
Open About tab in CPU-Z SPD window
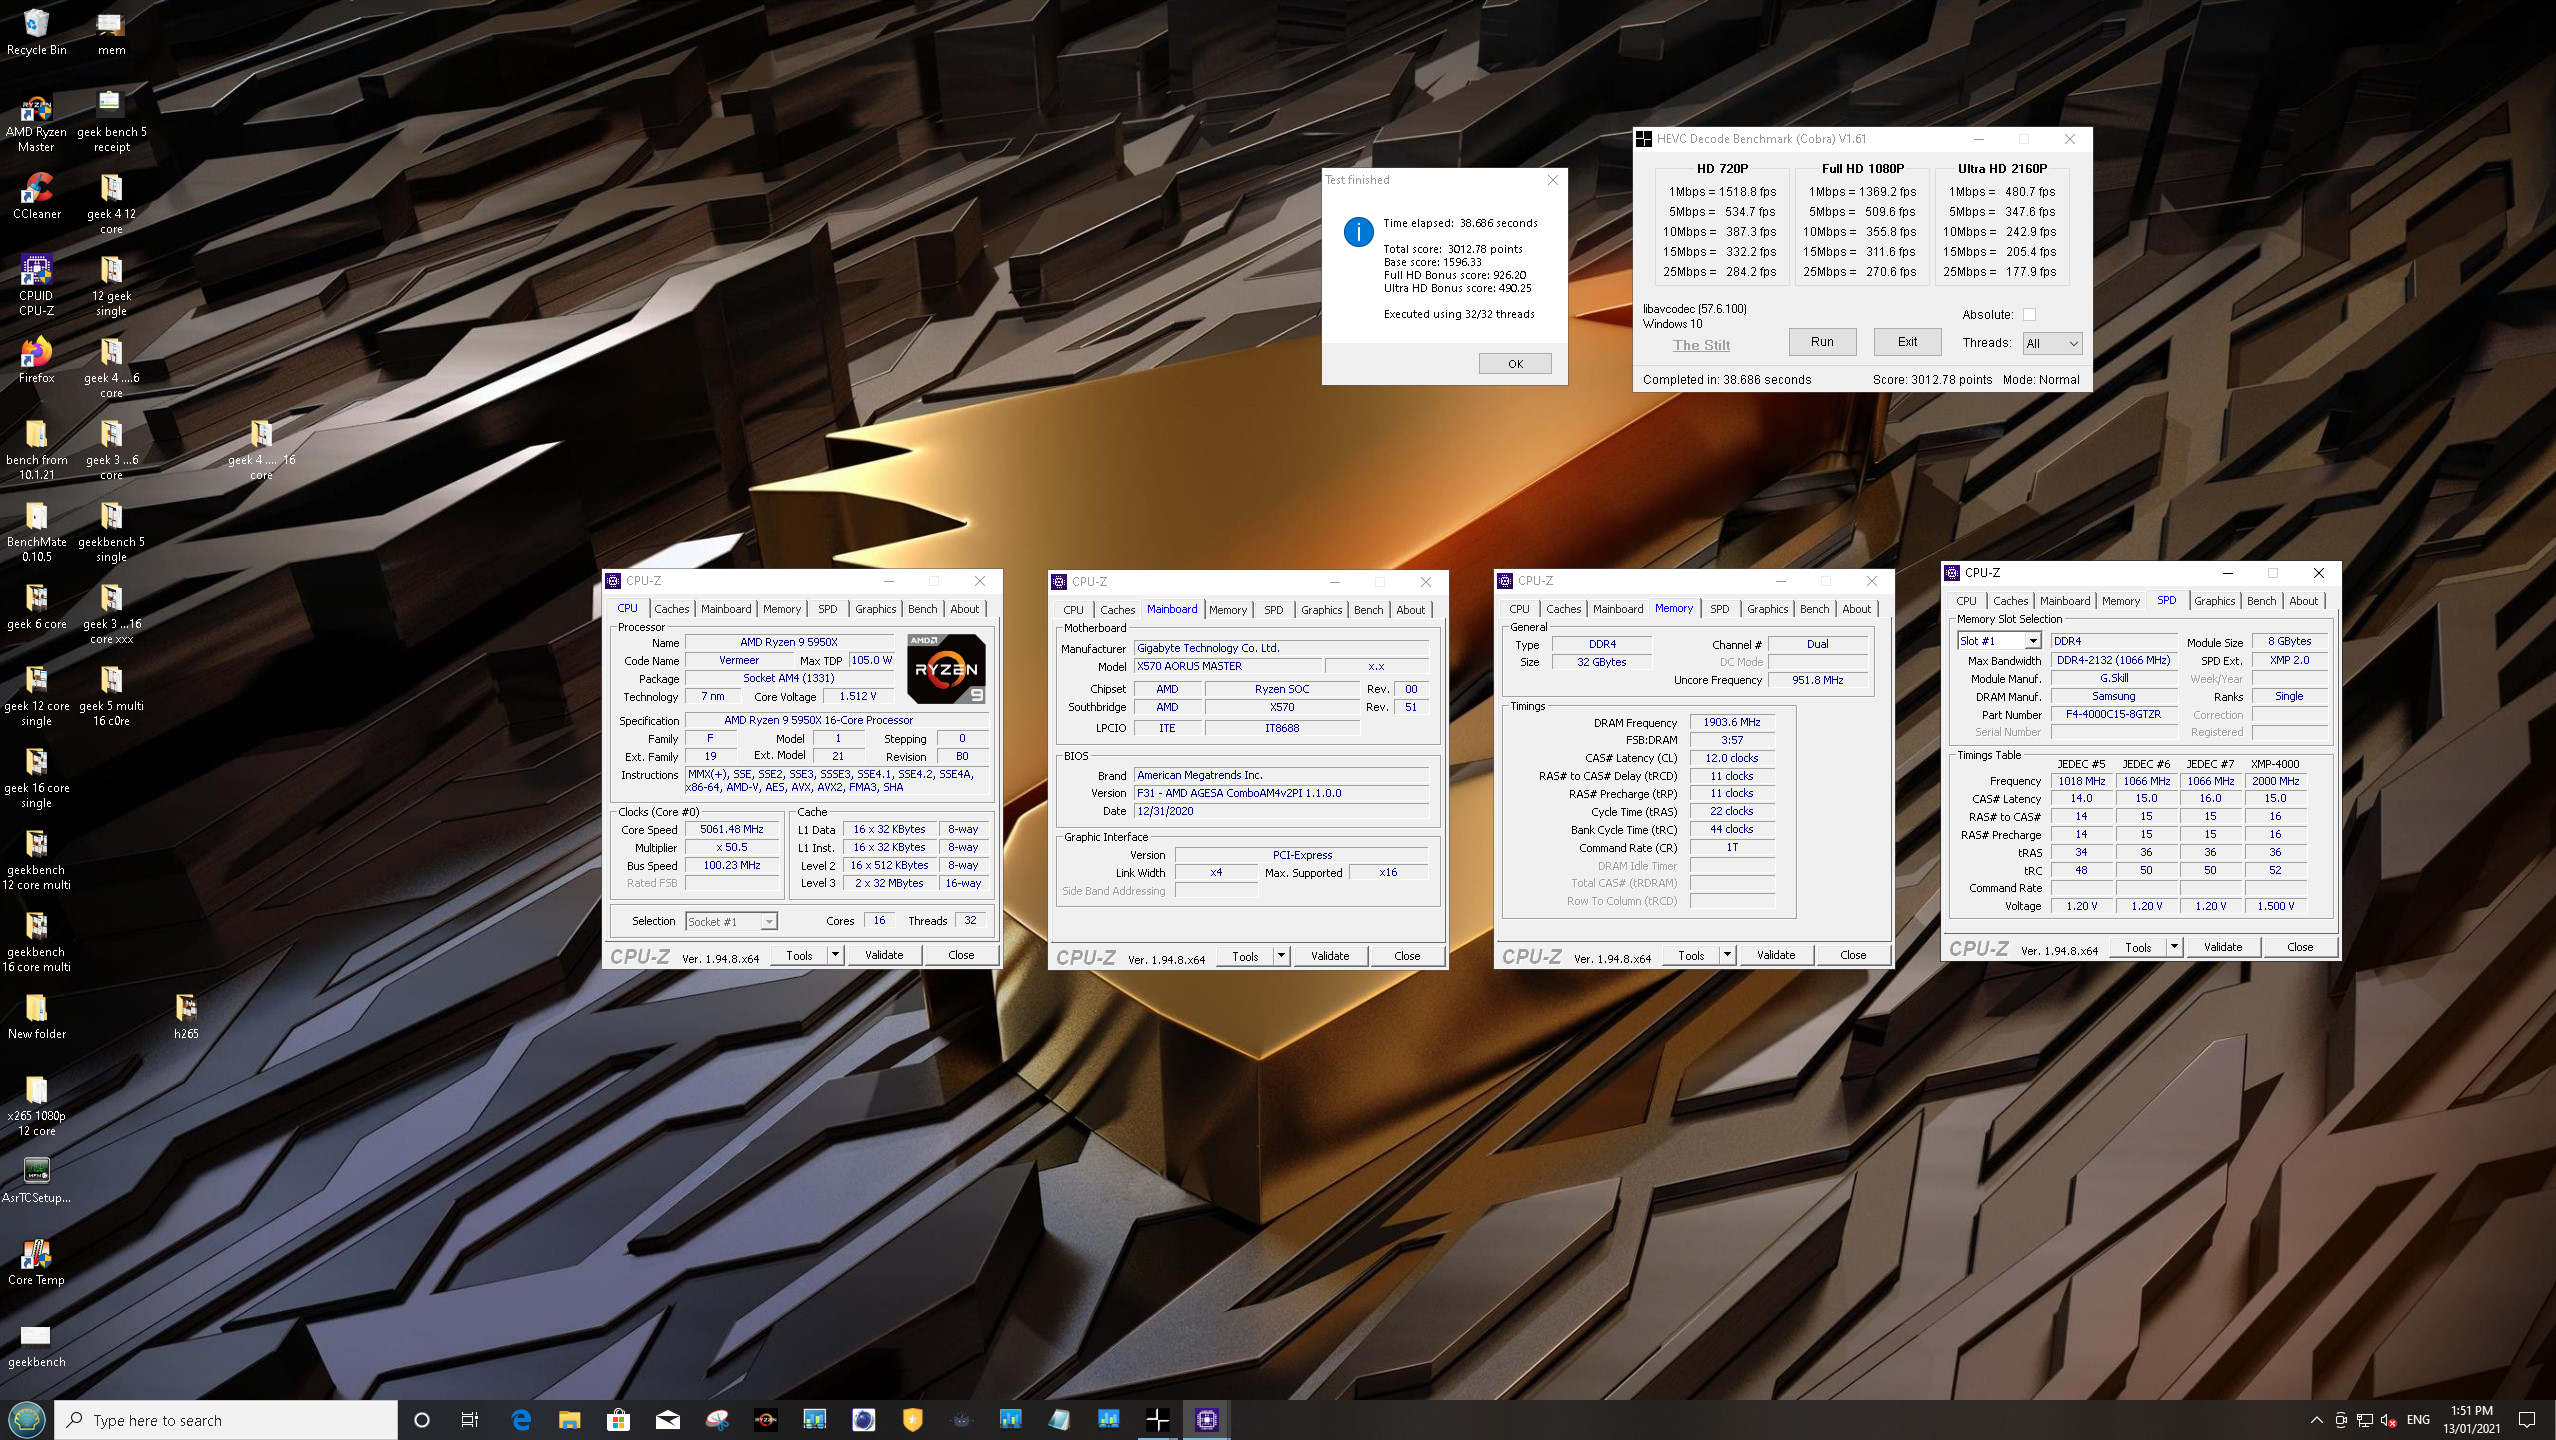coord(2303,601)
